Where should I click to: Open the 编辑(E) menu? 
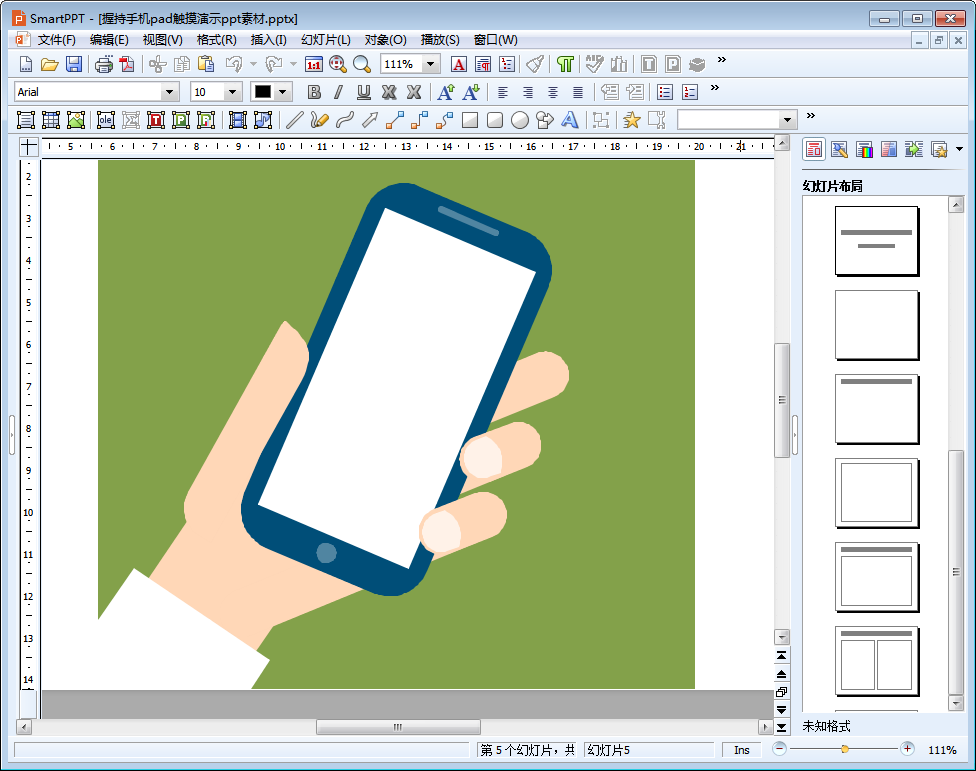[109, 40]
